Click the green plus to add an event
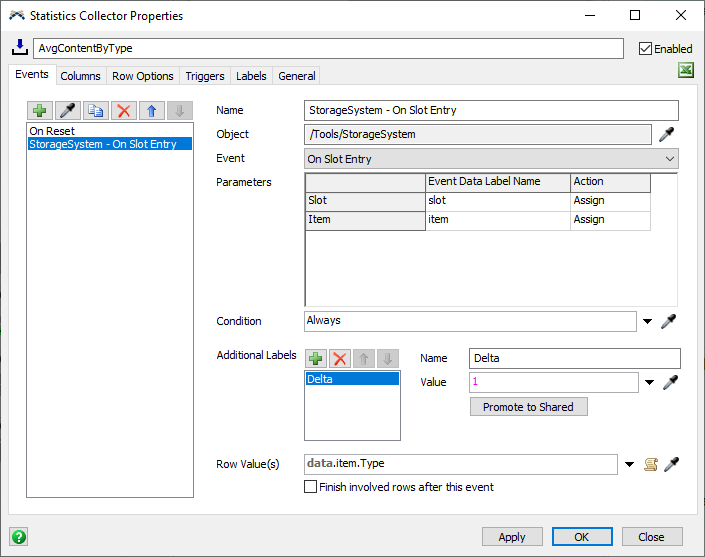Screen dimensions: 705x557 (x=40, y=111)
